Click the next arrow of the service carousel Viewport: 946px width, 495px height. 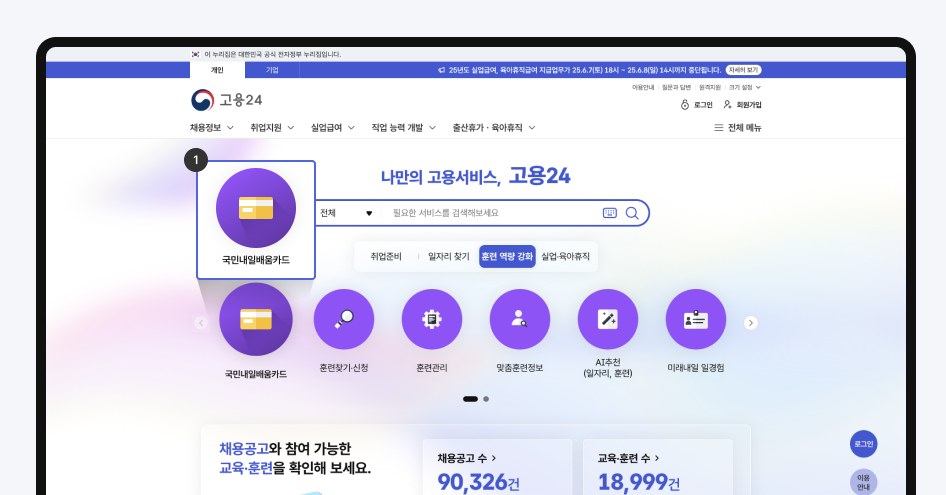point(751,323)
